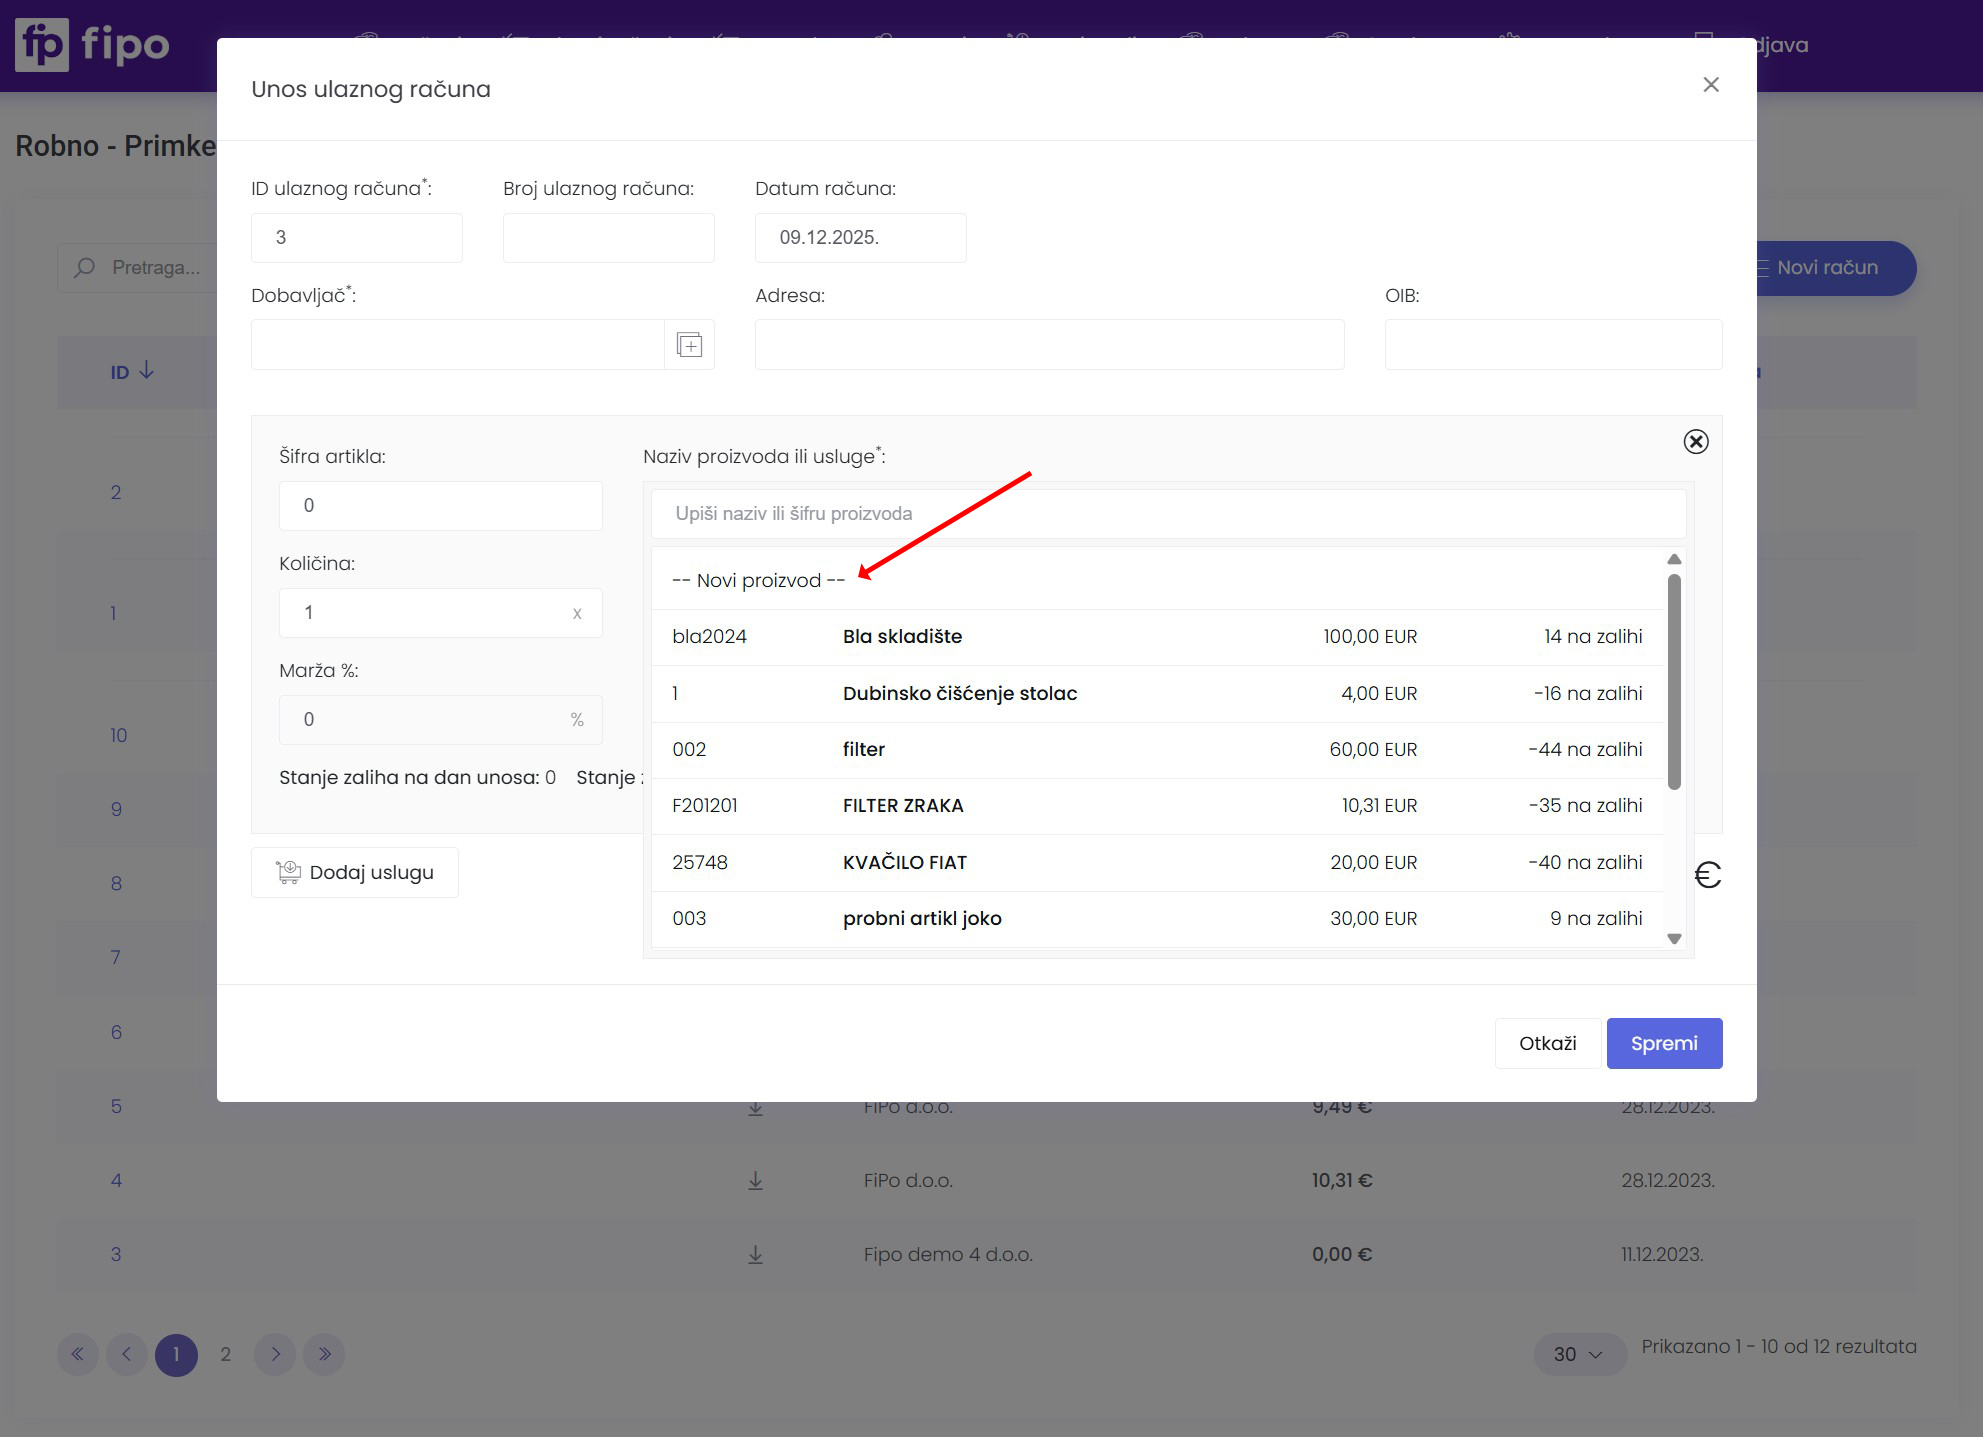The width and height of the screenshot is (1983, 1437).
Task: Download the Fipo demo 4 d.o.o. invoice
Action: (756, 1255)
